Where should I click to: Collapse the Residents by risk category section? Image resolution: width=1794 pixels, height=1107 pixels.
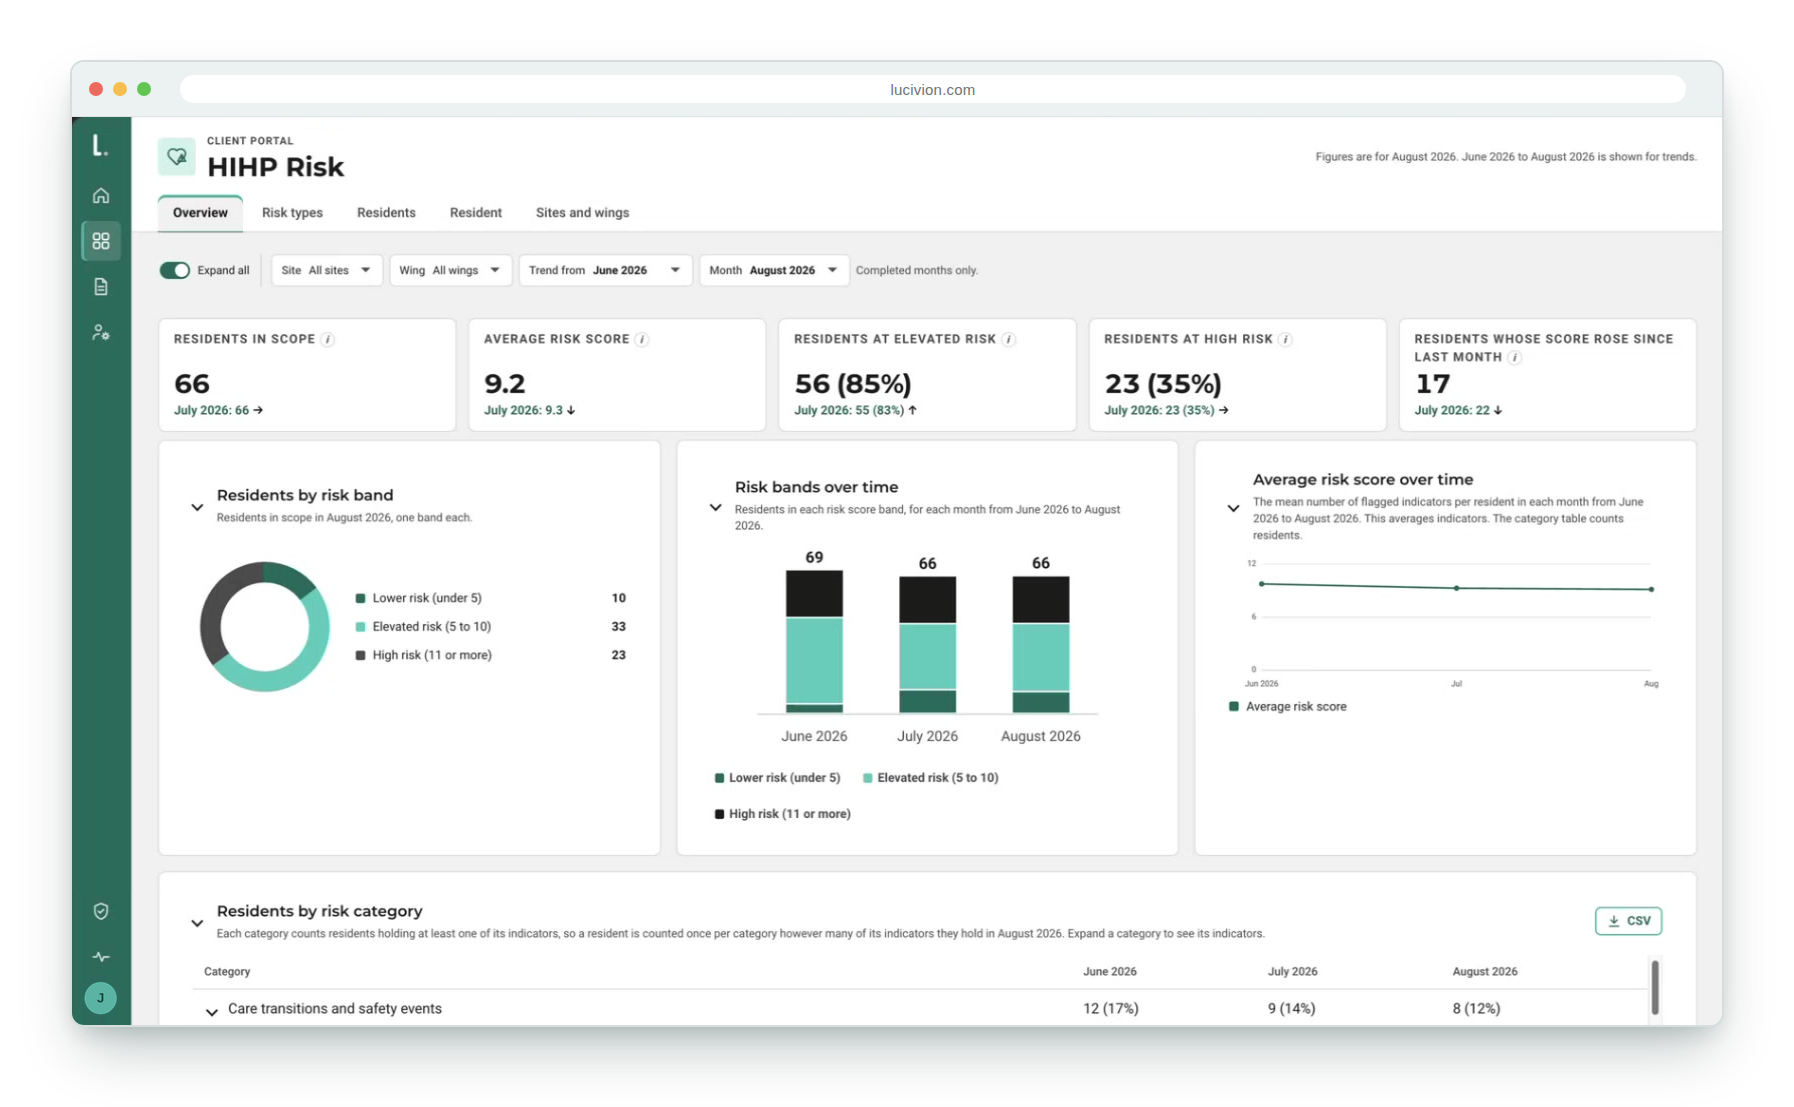[x=197, y=923]
